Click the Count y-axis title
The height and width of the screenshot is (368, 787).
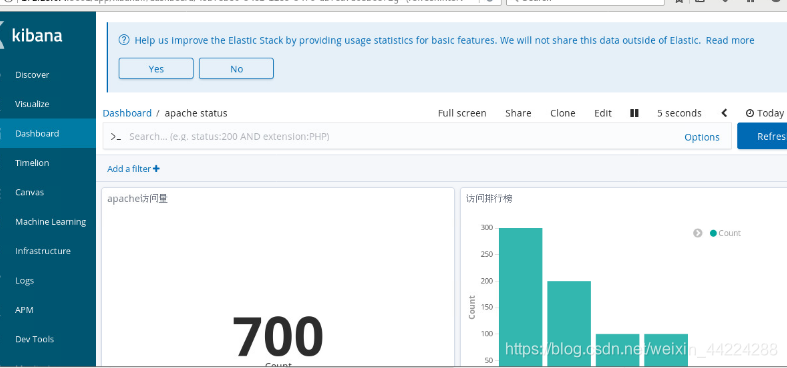(x=472, y=307)
